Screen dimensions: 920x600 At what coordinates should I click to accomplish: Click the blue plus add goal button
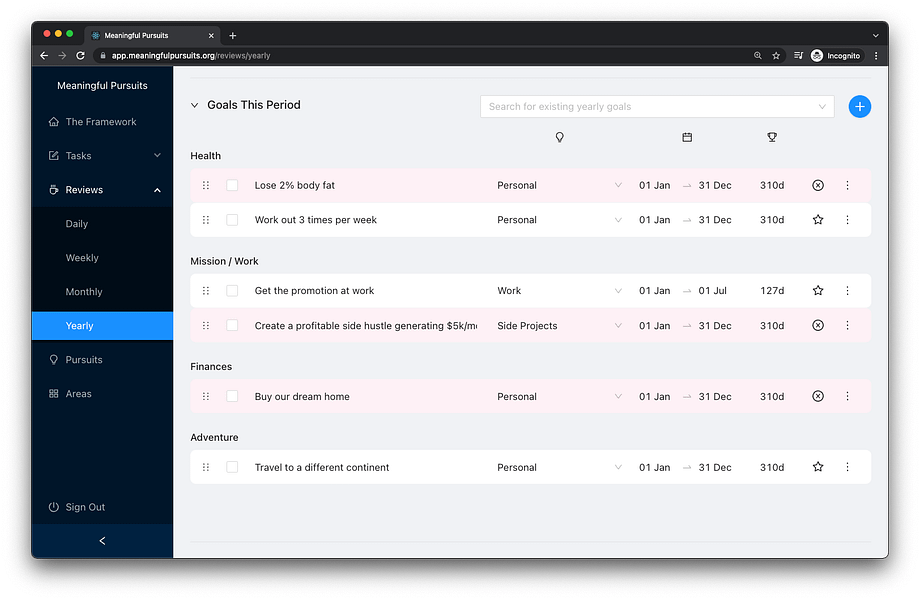tap(859, 107)
